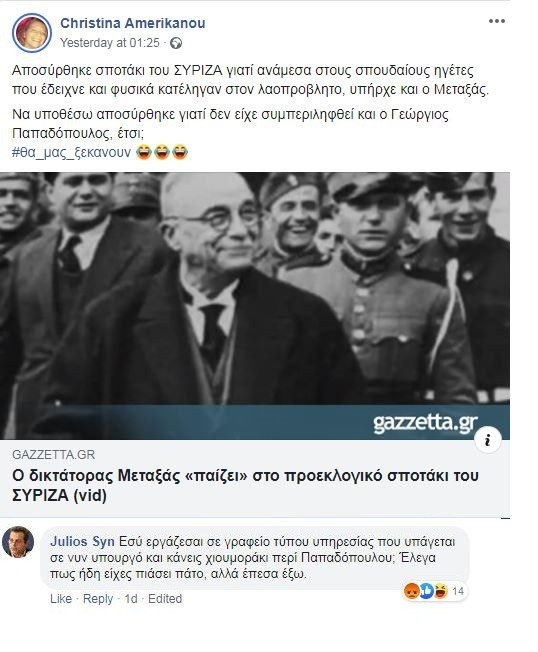Open the Metaxas article preview image

pyautogui.click(x=255, y=306)
